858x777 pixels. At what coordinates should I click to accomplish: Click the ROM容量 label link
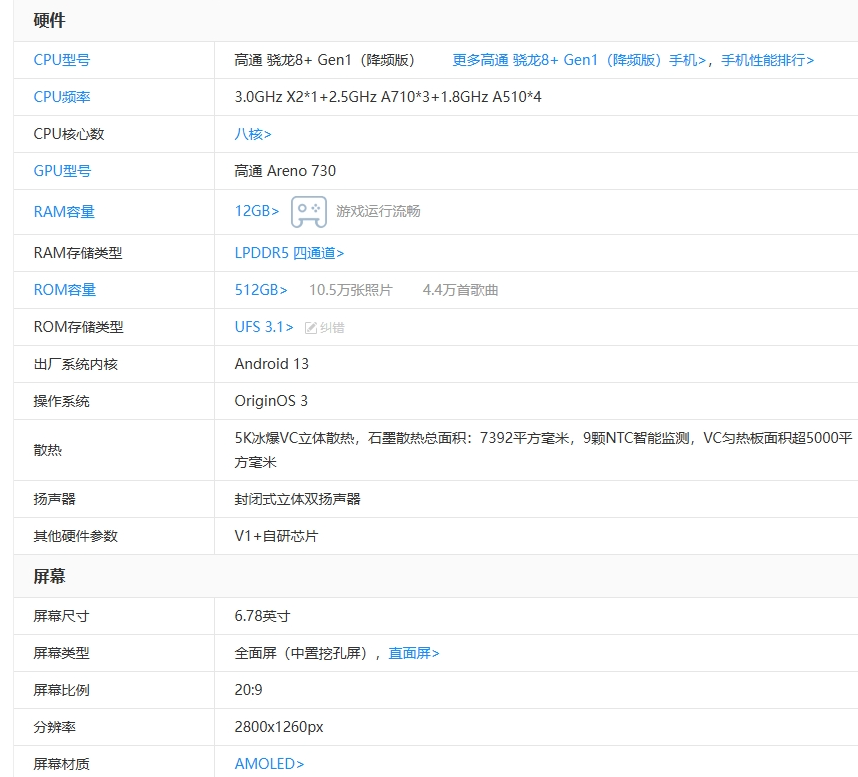pos(65,290)
